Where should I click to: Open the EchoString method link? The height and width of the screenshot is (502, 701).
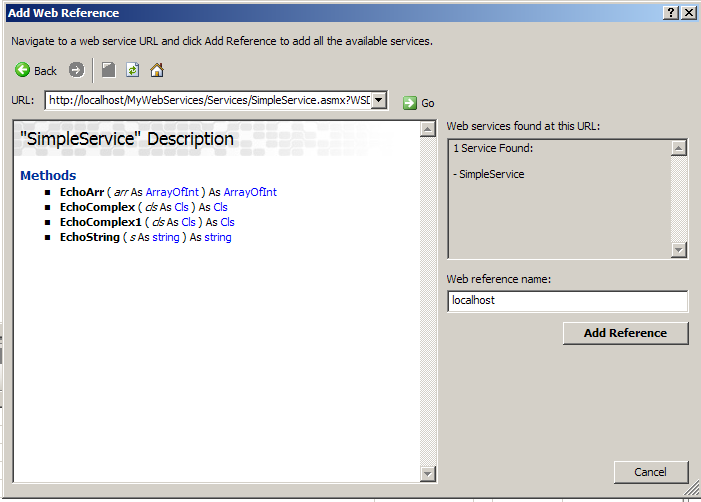click(x=90, y=237)
